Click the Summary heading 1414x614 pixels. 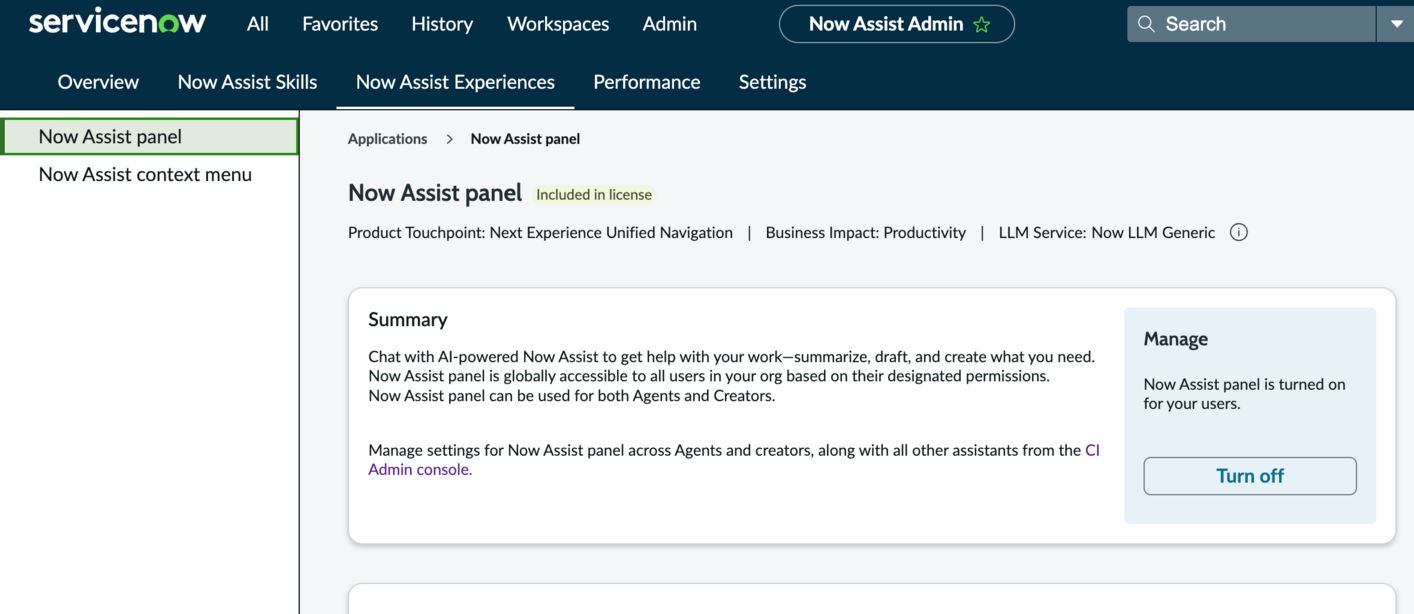click(408, 320)
